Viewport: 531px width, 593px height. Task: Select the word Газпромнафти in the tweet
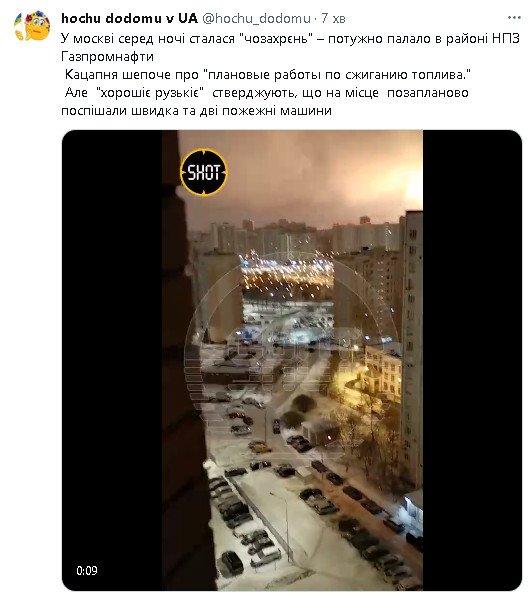[x=107, y=57]
